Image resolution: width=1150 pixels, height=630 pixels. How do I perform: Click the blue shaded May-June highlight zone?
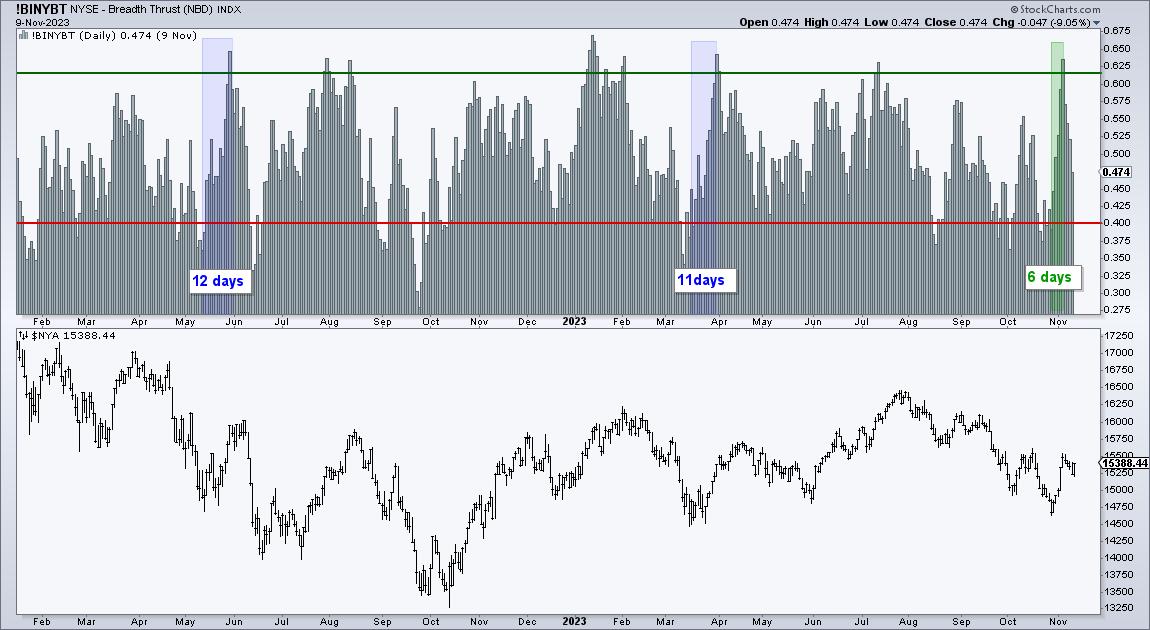(x=217, y=150)
